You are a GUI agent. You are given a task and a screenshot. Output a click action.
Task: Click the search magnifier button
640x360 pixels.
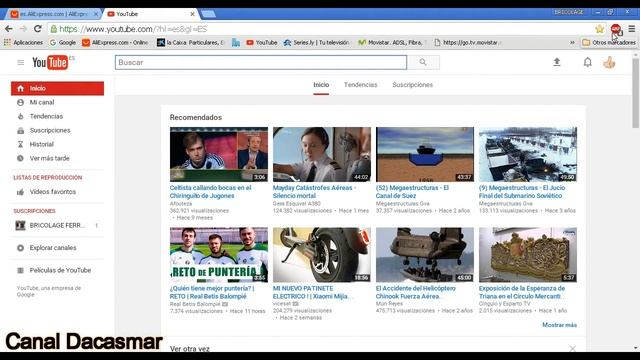click(x=423, y=62)
